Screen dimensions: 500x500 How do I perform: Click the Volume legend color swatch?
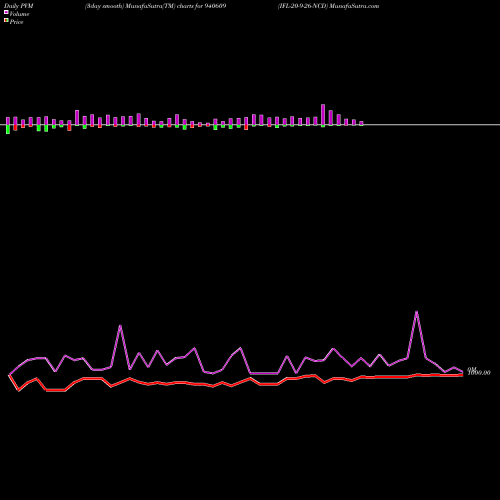pos(6,12)
